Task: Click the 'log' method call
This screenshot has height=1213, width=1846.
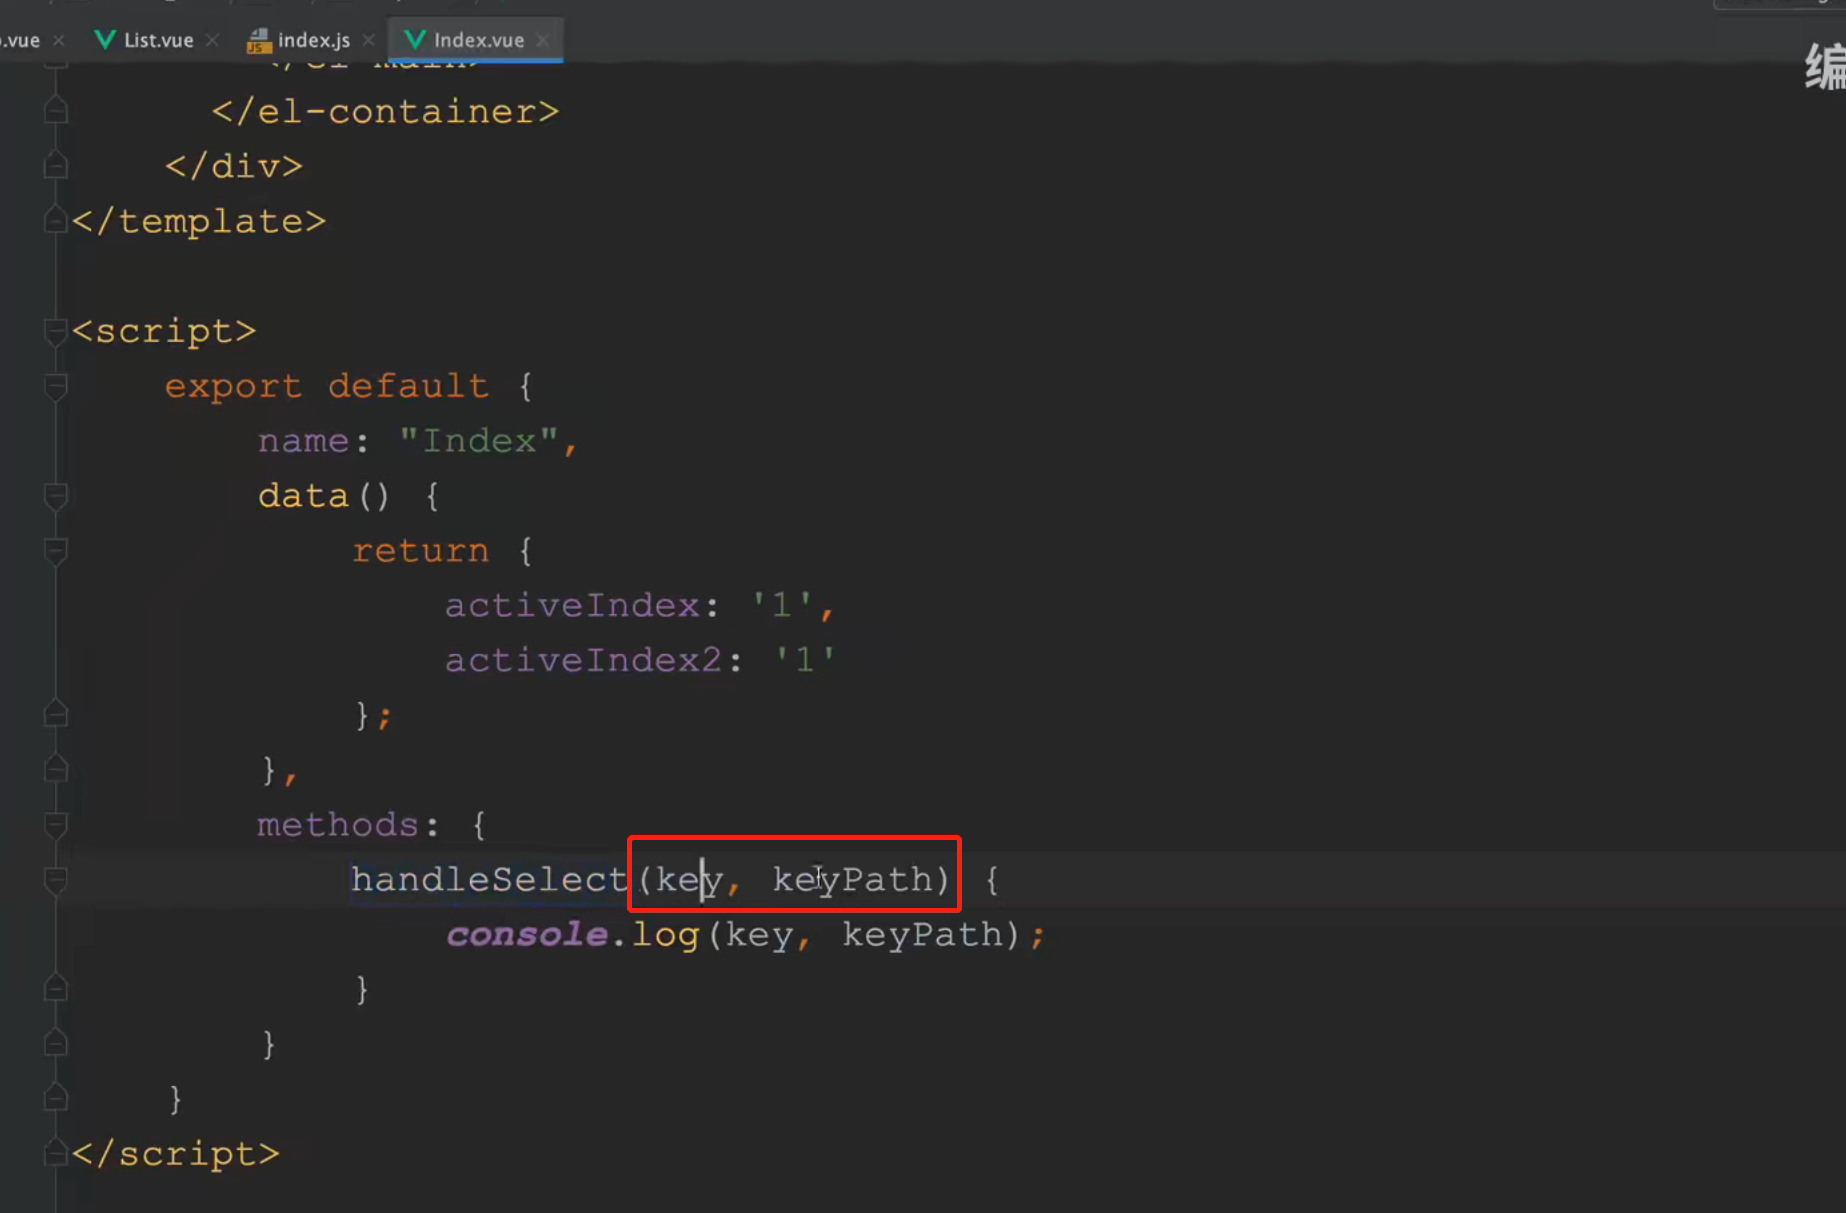Action: (x=665, y=934)
